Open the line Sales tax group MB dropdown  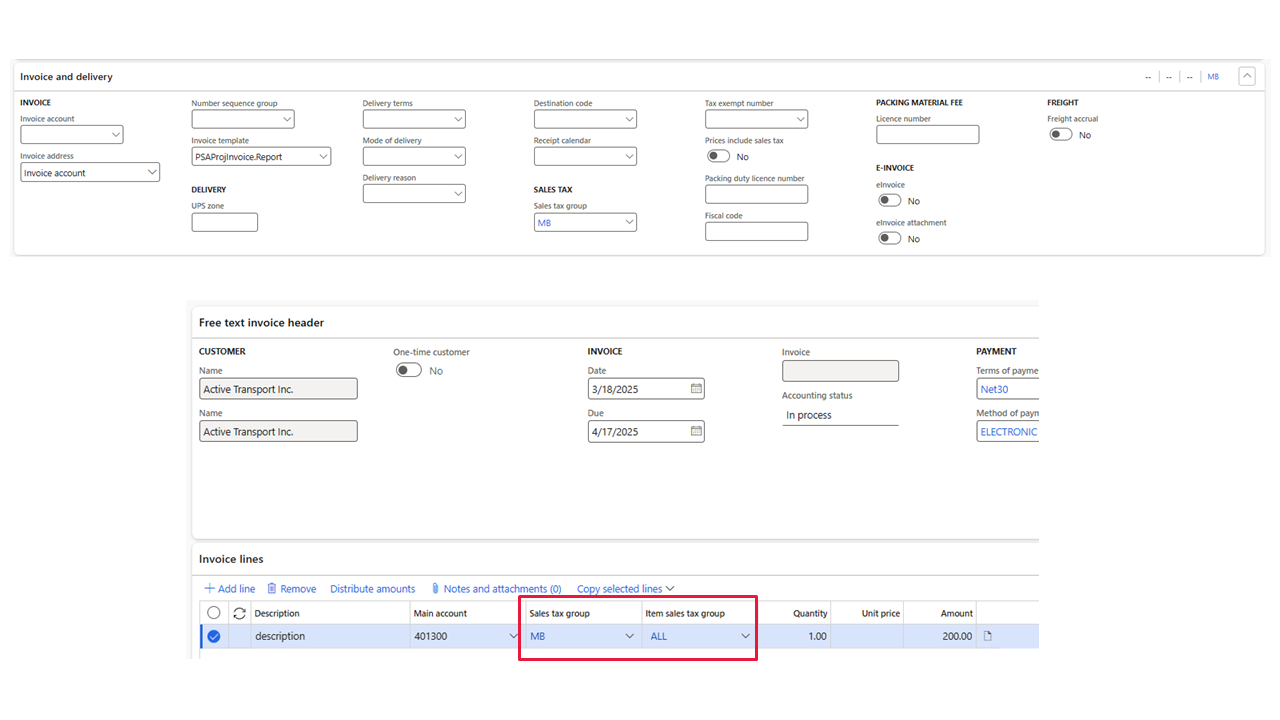tap(630, 636)
